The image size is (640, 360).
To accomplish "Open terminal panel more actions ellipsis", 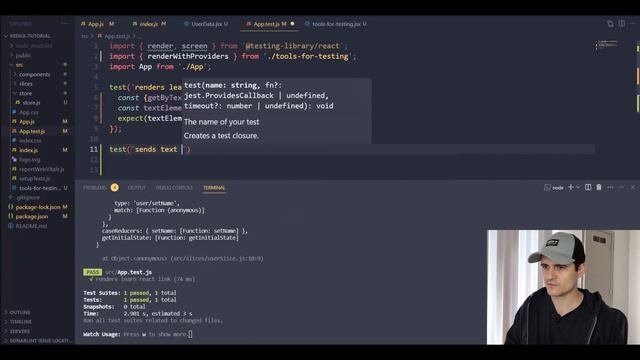I will [610, 187].
